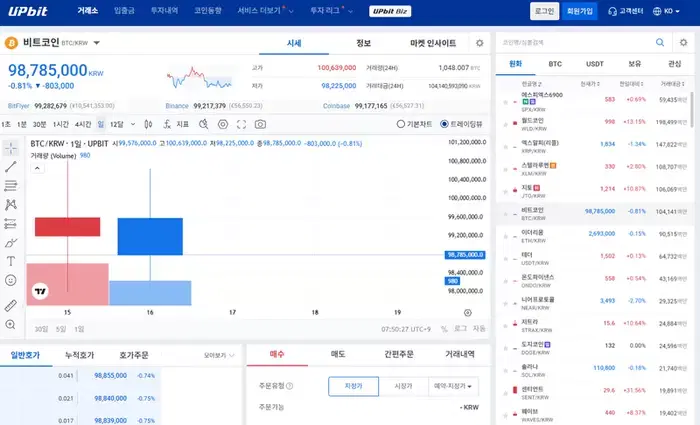The image size is (700, 425).
Task: Select the 시장가 order type
Action: [404, 386]
